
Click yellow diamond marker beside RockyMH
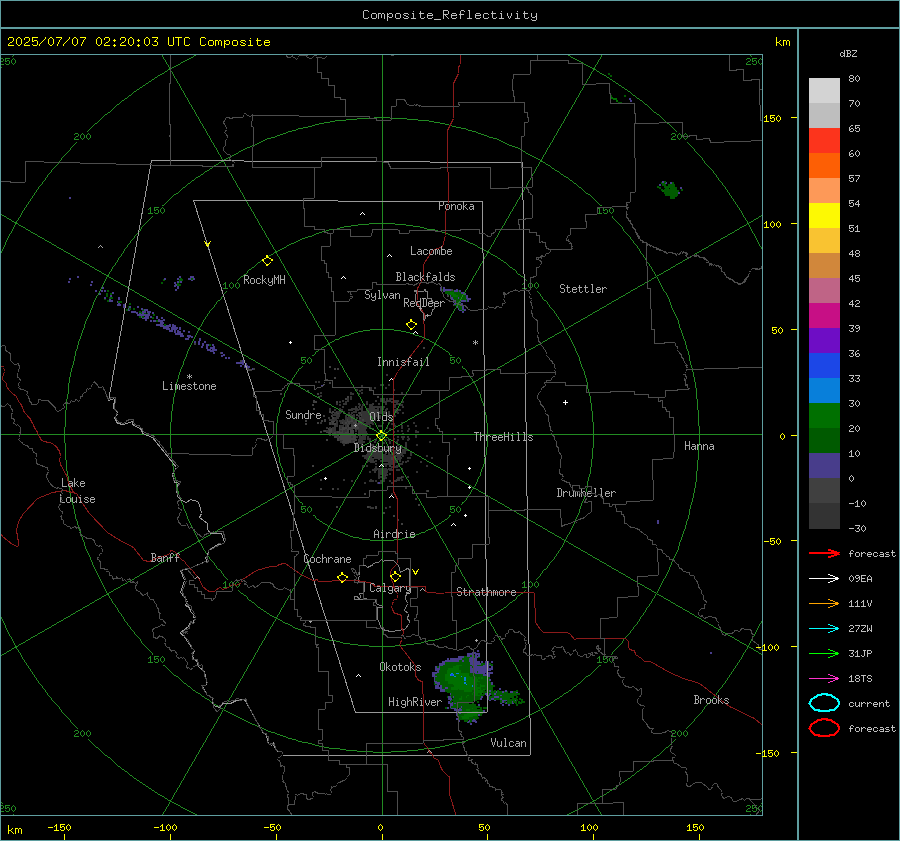coord(267,261)
